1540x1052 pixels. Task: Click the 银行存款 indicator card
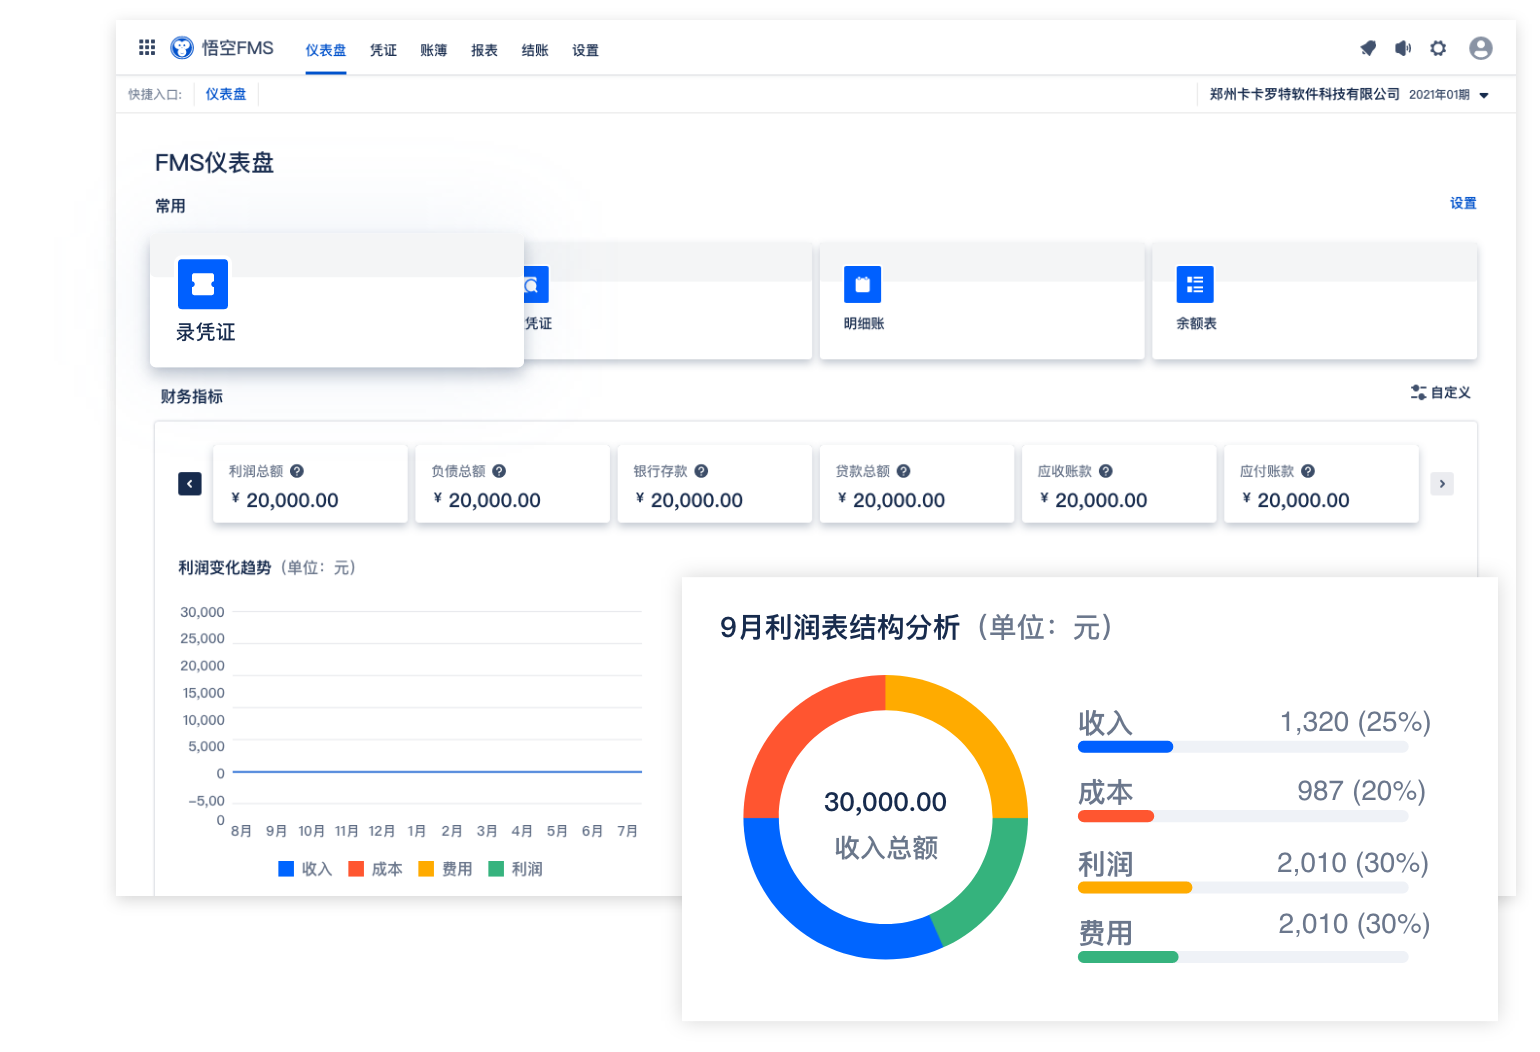[714, 484]
